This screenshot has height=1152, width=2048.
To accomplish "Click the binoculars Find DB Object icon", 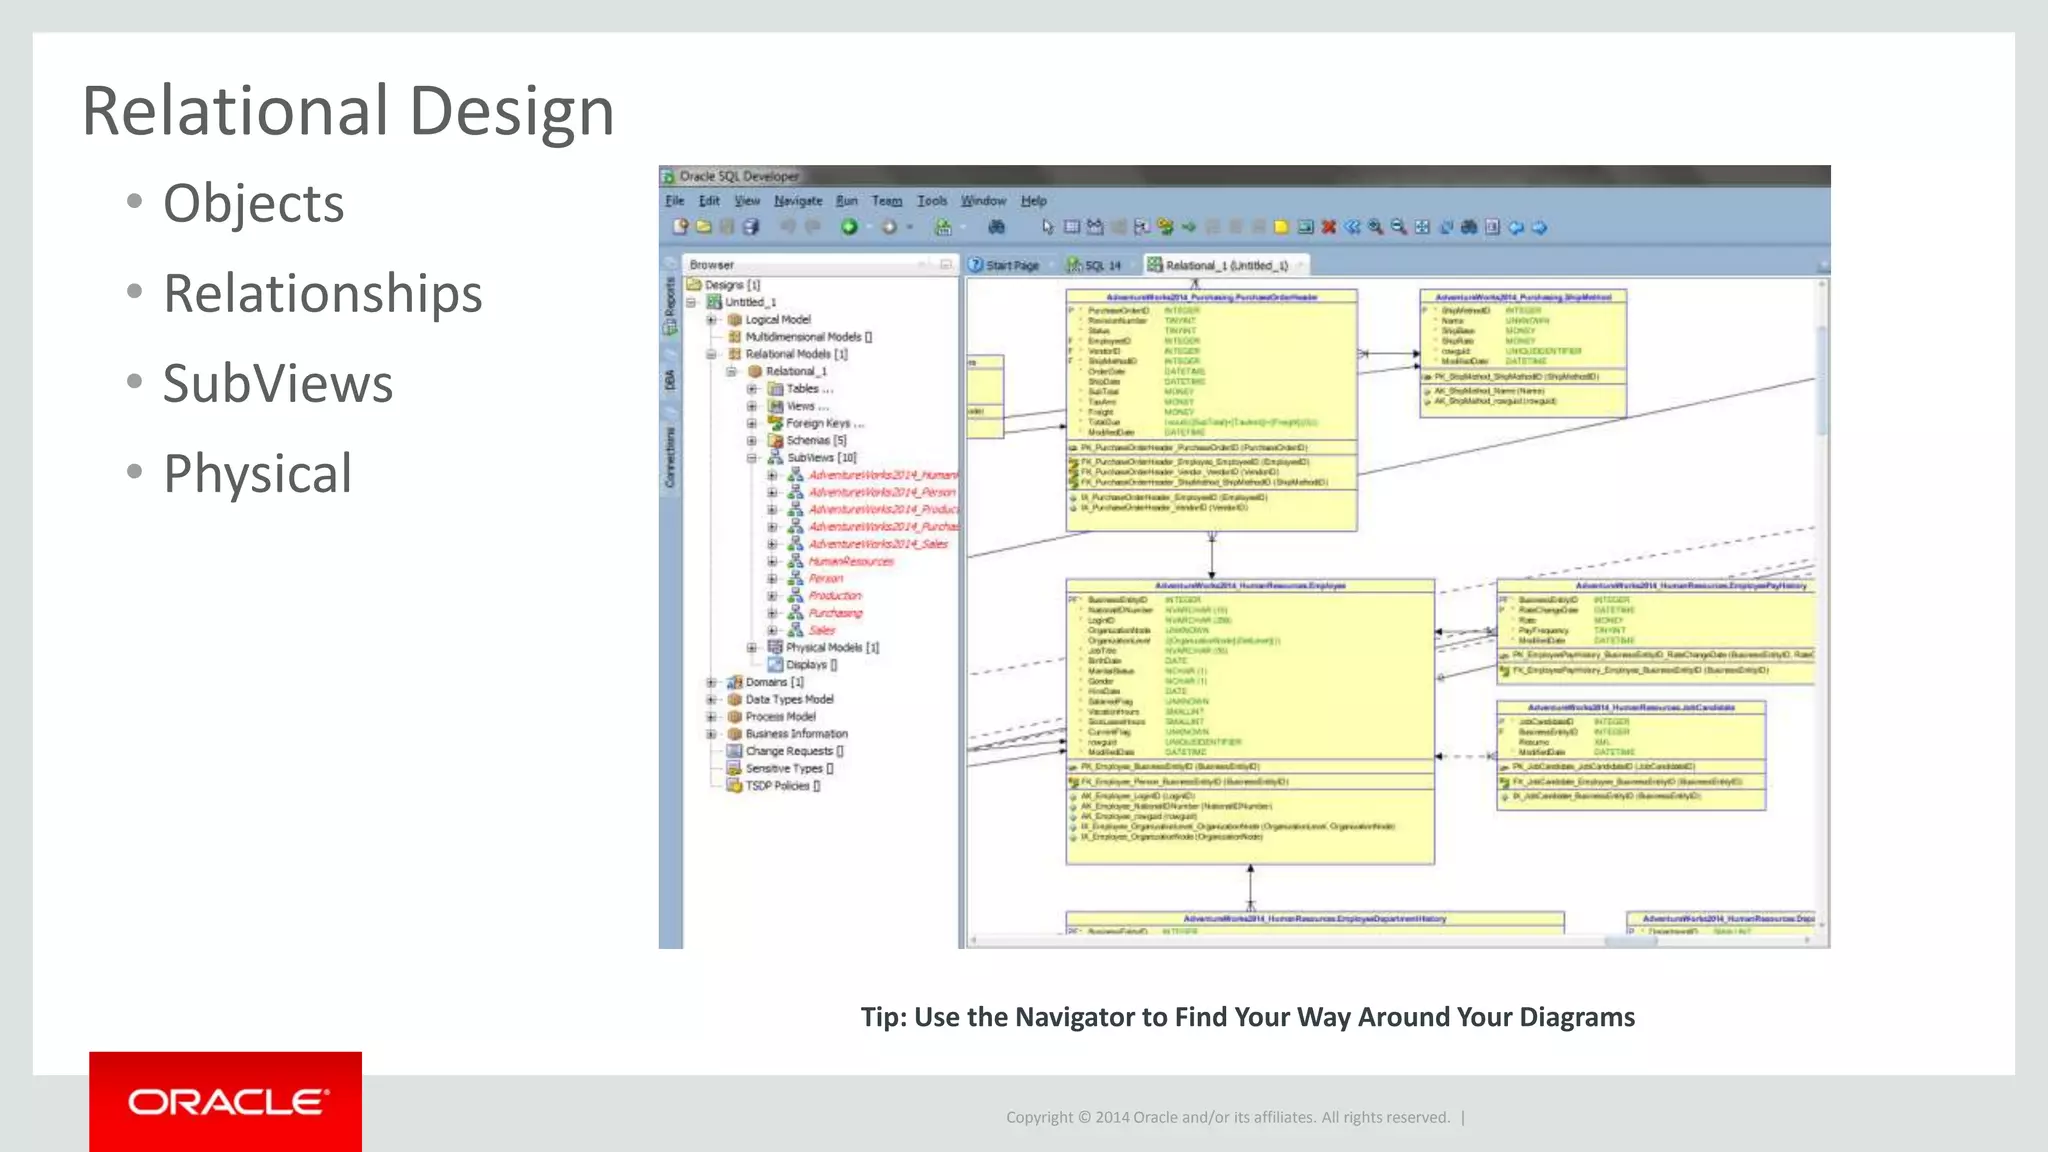I will point(997,227).
